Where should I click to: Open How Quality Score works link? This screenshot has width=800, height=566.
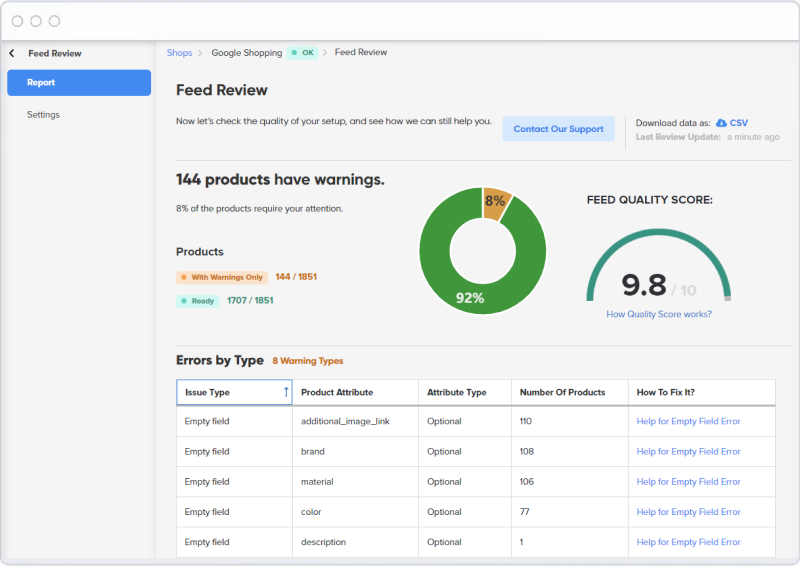(658, 314)
